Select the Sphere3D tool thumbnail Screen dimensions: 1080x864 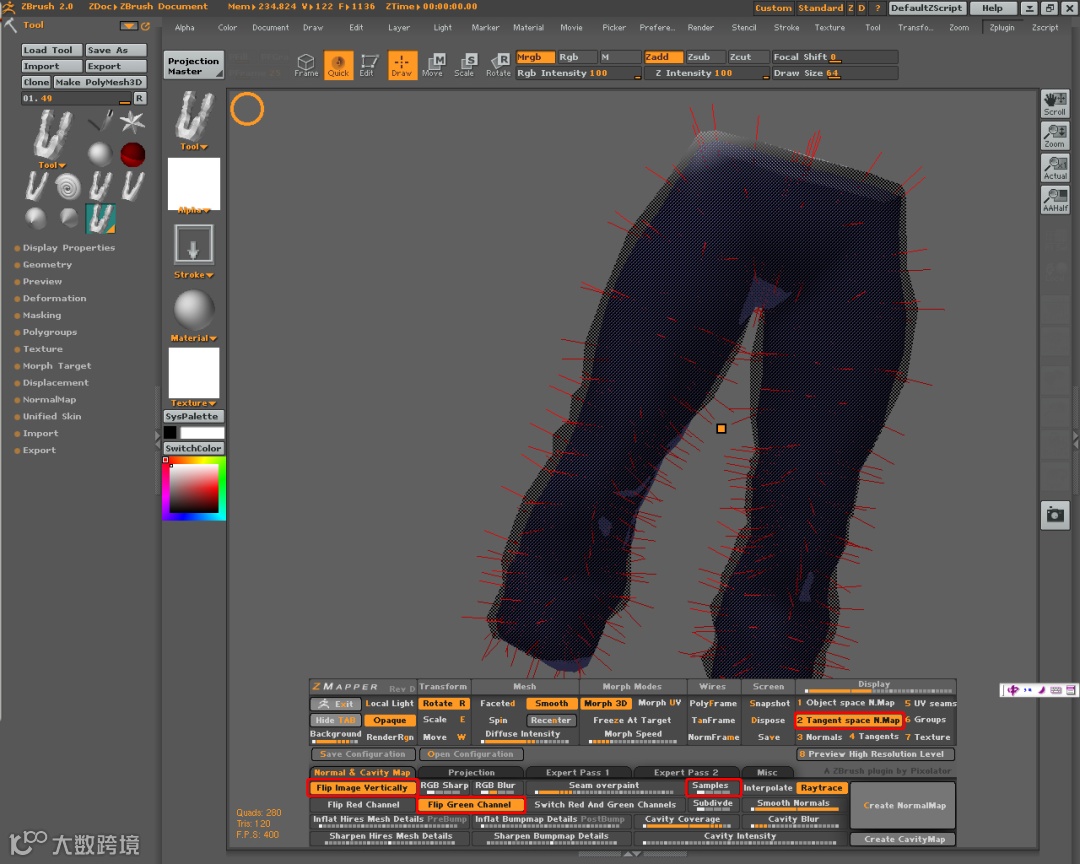pyautogui.click(x=100, y=154)
